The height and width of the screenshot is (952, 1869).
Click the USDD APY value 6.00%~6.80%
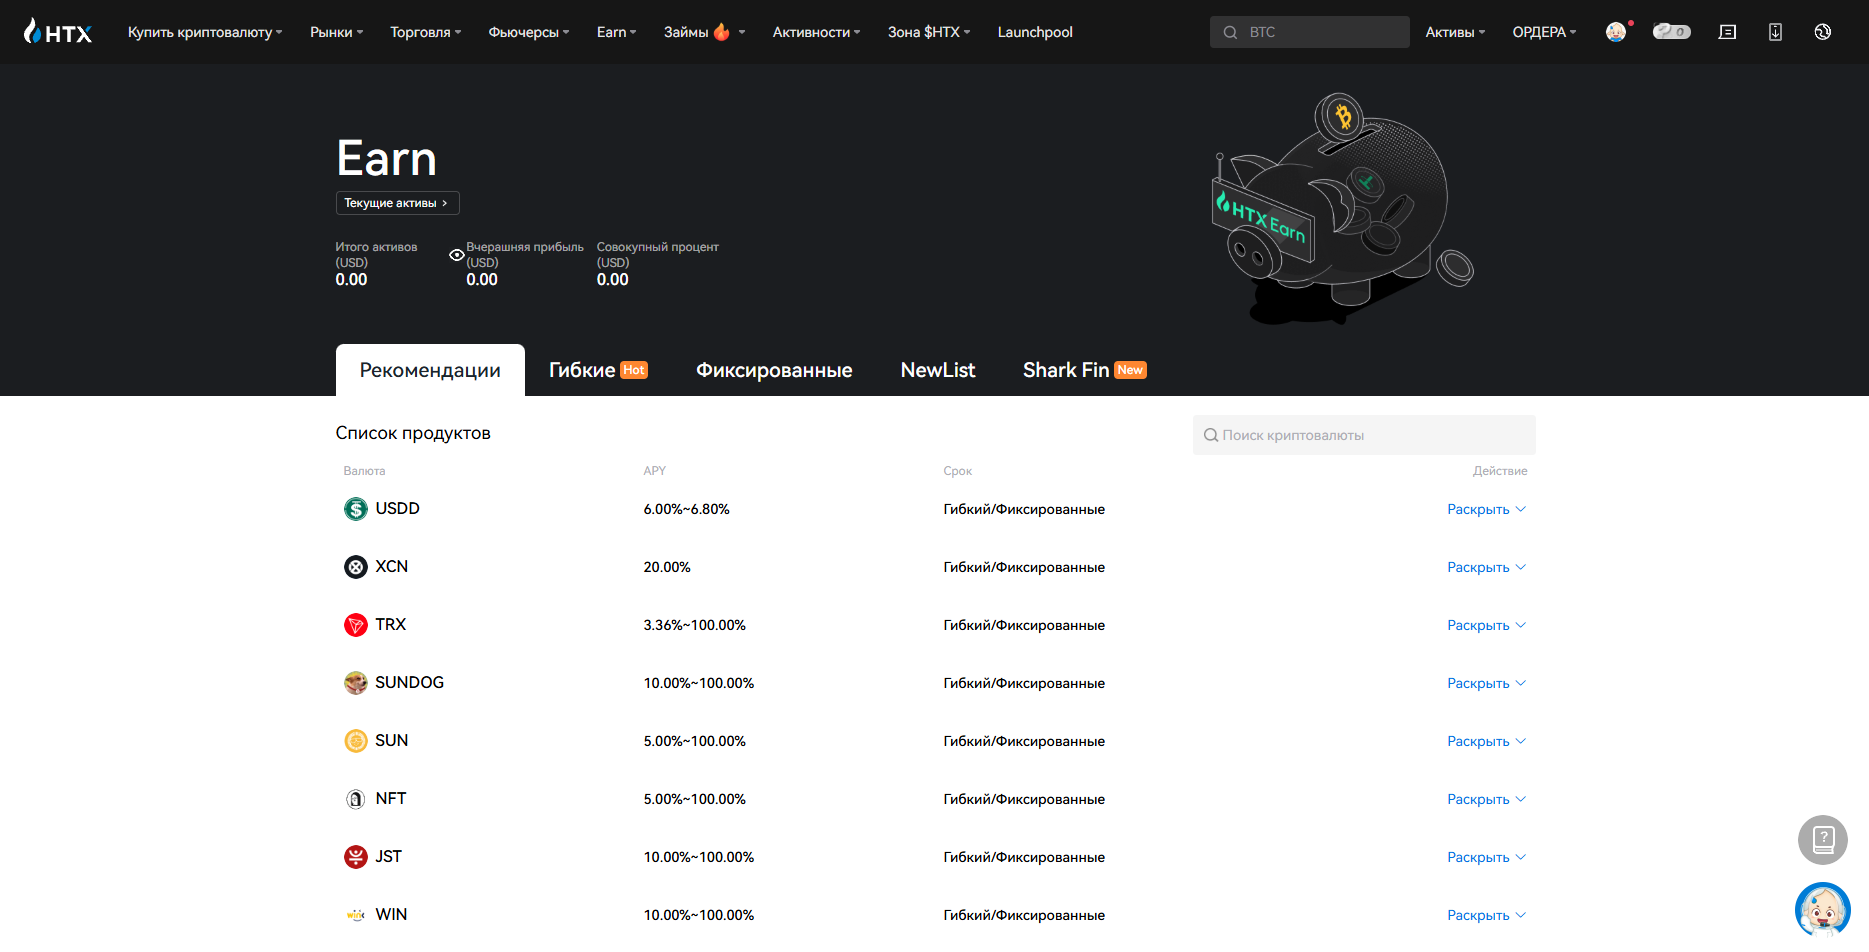(x=686, y=509)
